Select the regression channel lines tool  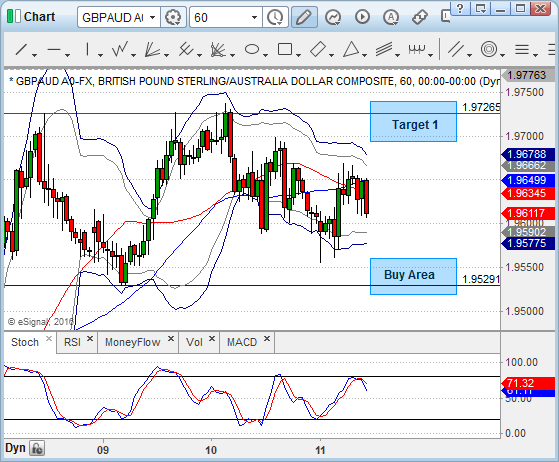(x=384, y=49)
